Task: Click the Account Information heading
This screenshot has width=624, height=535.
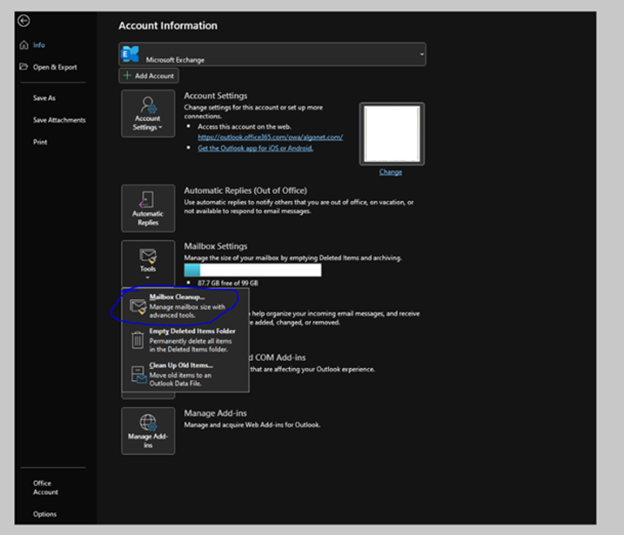Action: click(x=168, y=25)
